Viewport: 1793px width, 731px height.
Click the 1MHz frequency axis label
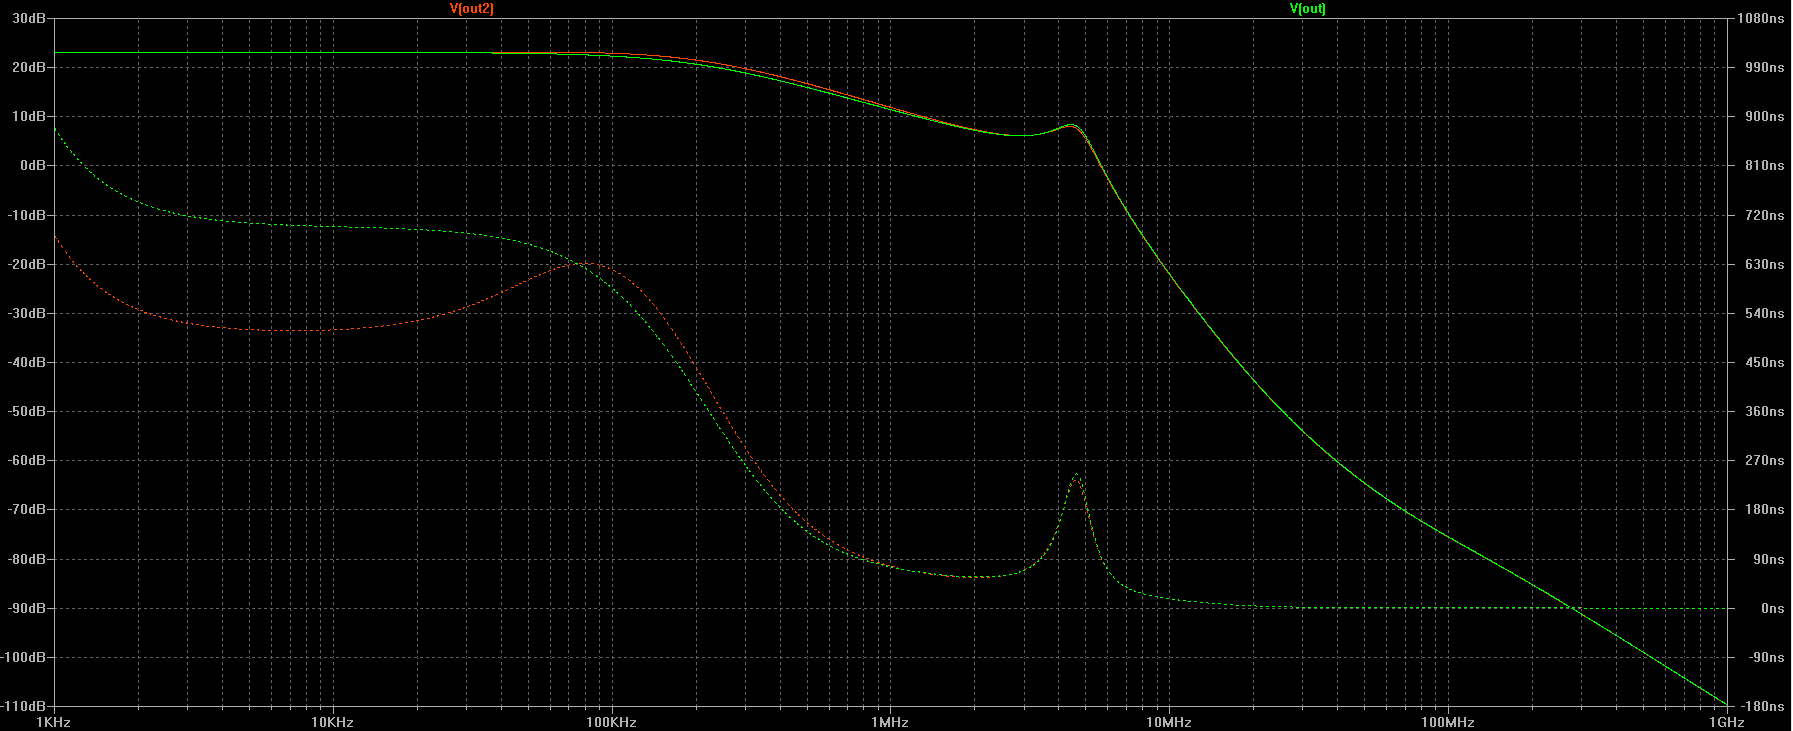pos(889,722)
